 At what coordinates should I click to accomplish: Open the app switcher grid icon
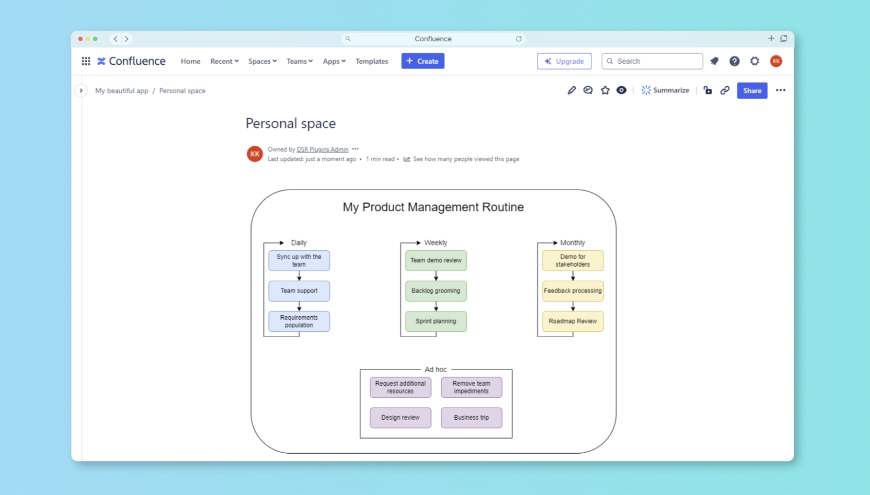(x=86, y=61)
